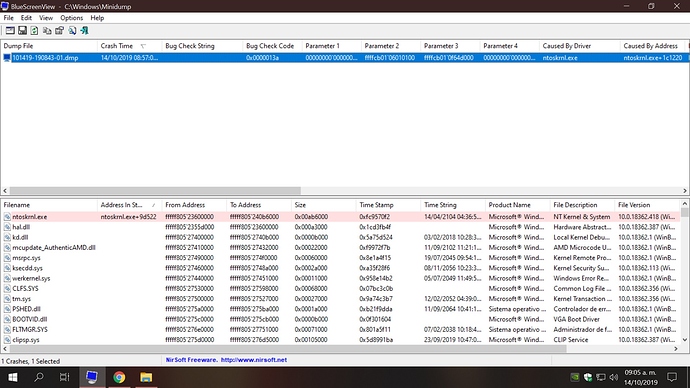
Task: Click upper pane scroll right arrow
Action: (685, 190)
